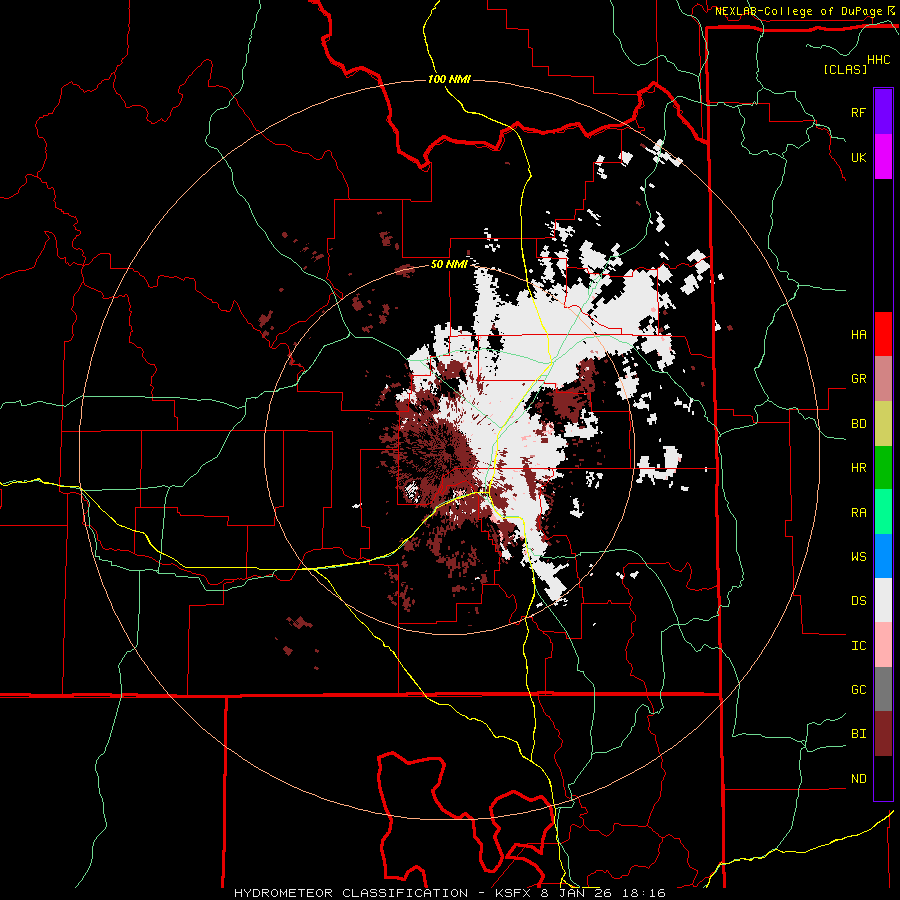Click the RF legend label
900x900 pixels.
click(x=858, y=112)
